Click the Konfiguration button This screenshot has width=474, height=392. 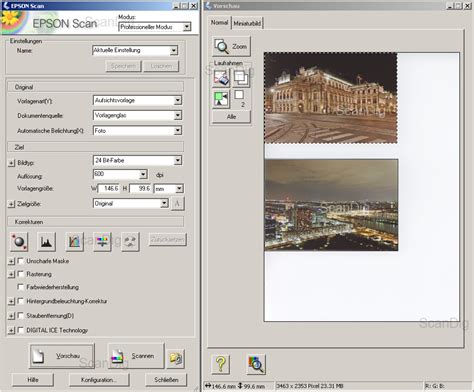coord(99,380)
